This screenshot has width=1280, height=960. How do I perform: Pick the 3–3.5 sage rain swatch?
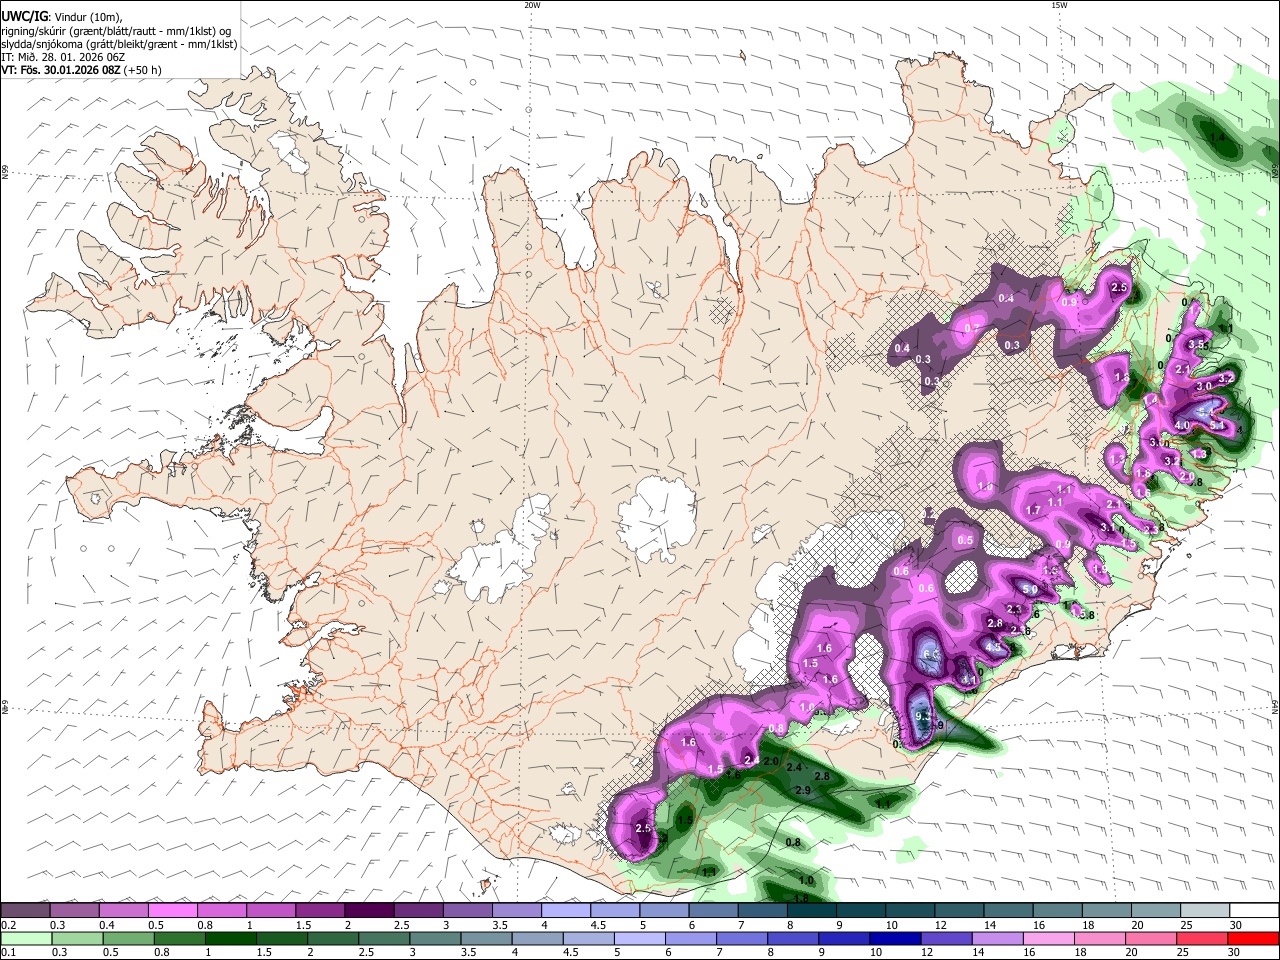click(x=435, y=938)
